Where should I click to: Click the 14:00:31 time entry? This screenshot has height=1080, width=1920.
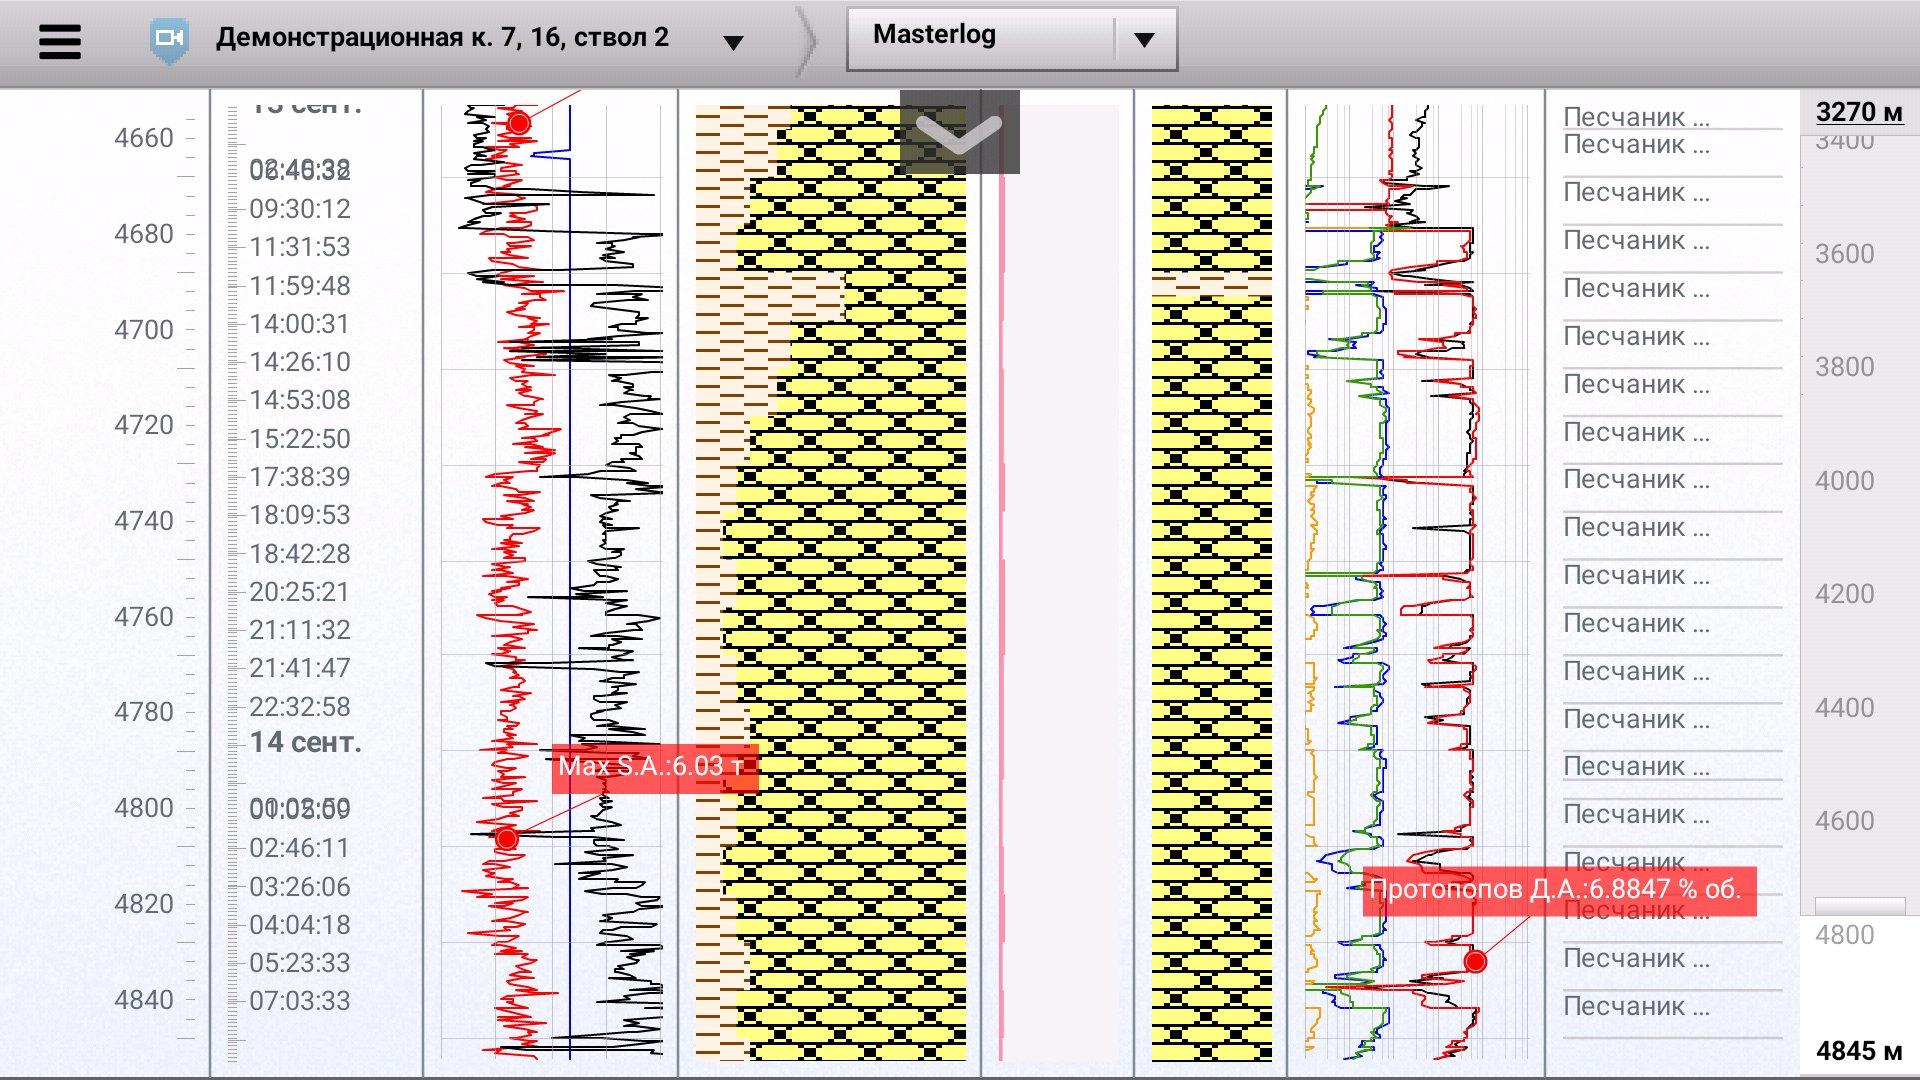coord(299,324)
